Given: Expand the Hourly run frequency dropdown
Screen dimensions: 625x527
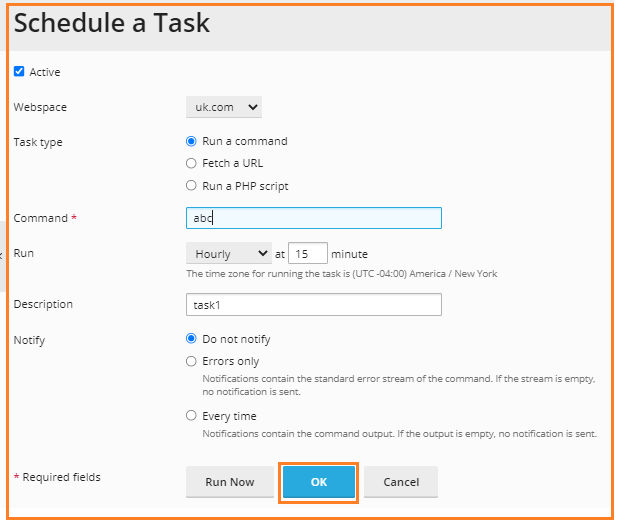Looking at the screenshot, I should pyautogui.click(x=229, y=253).
